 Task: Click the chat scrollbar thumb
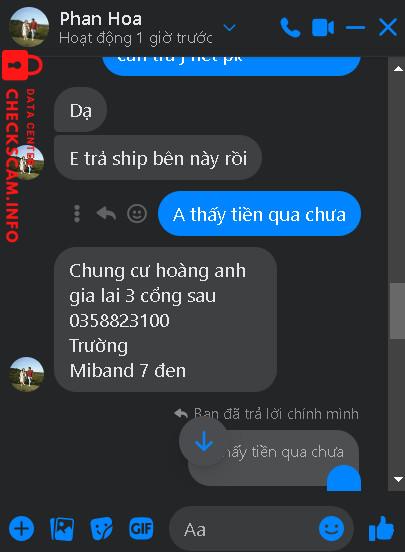398,311
